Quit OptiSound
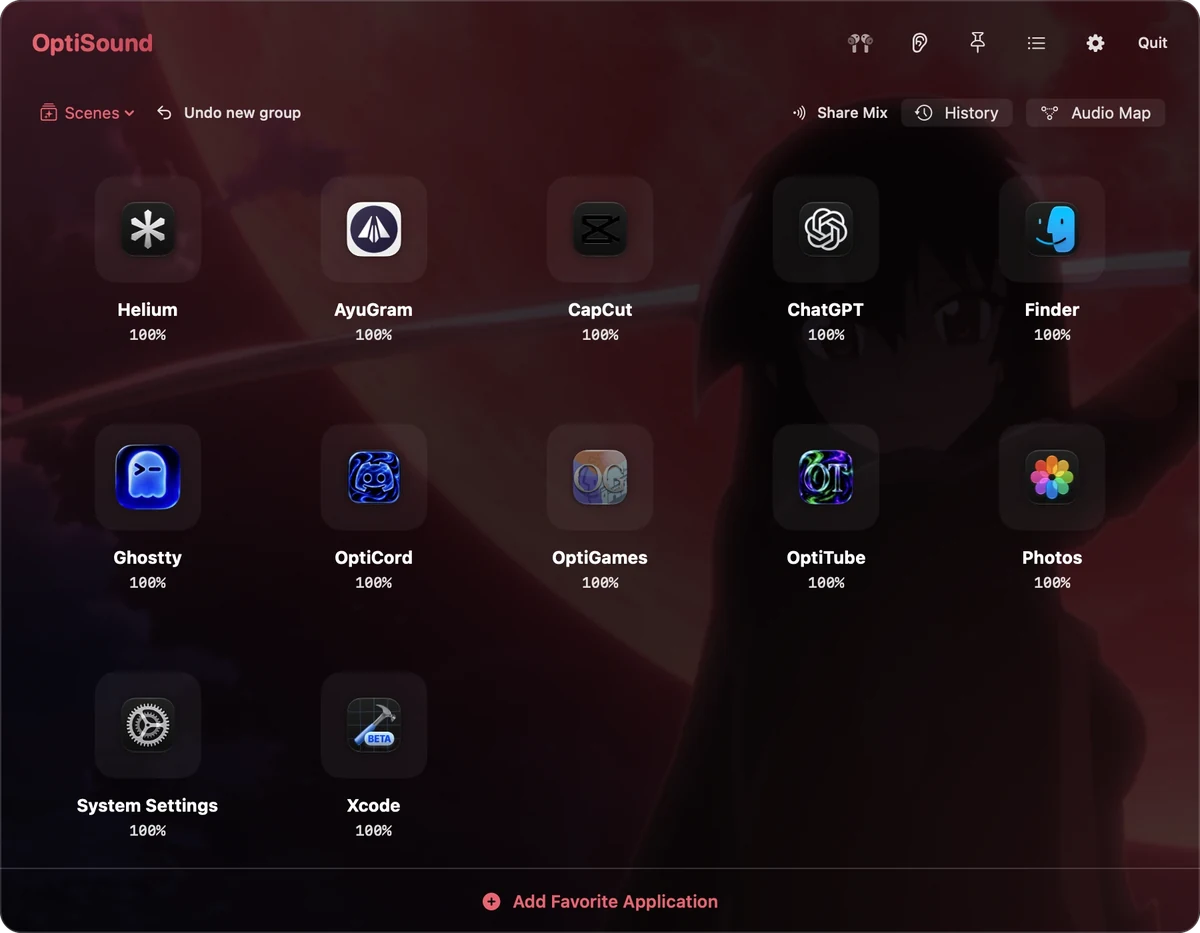Viewport: 1200px width, 933px height. [1153, 43]
